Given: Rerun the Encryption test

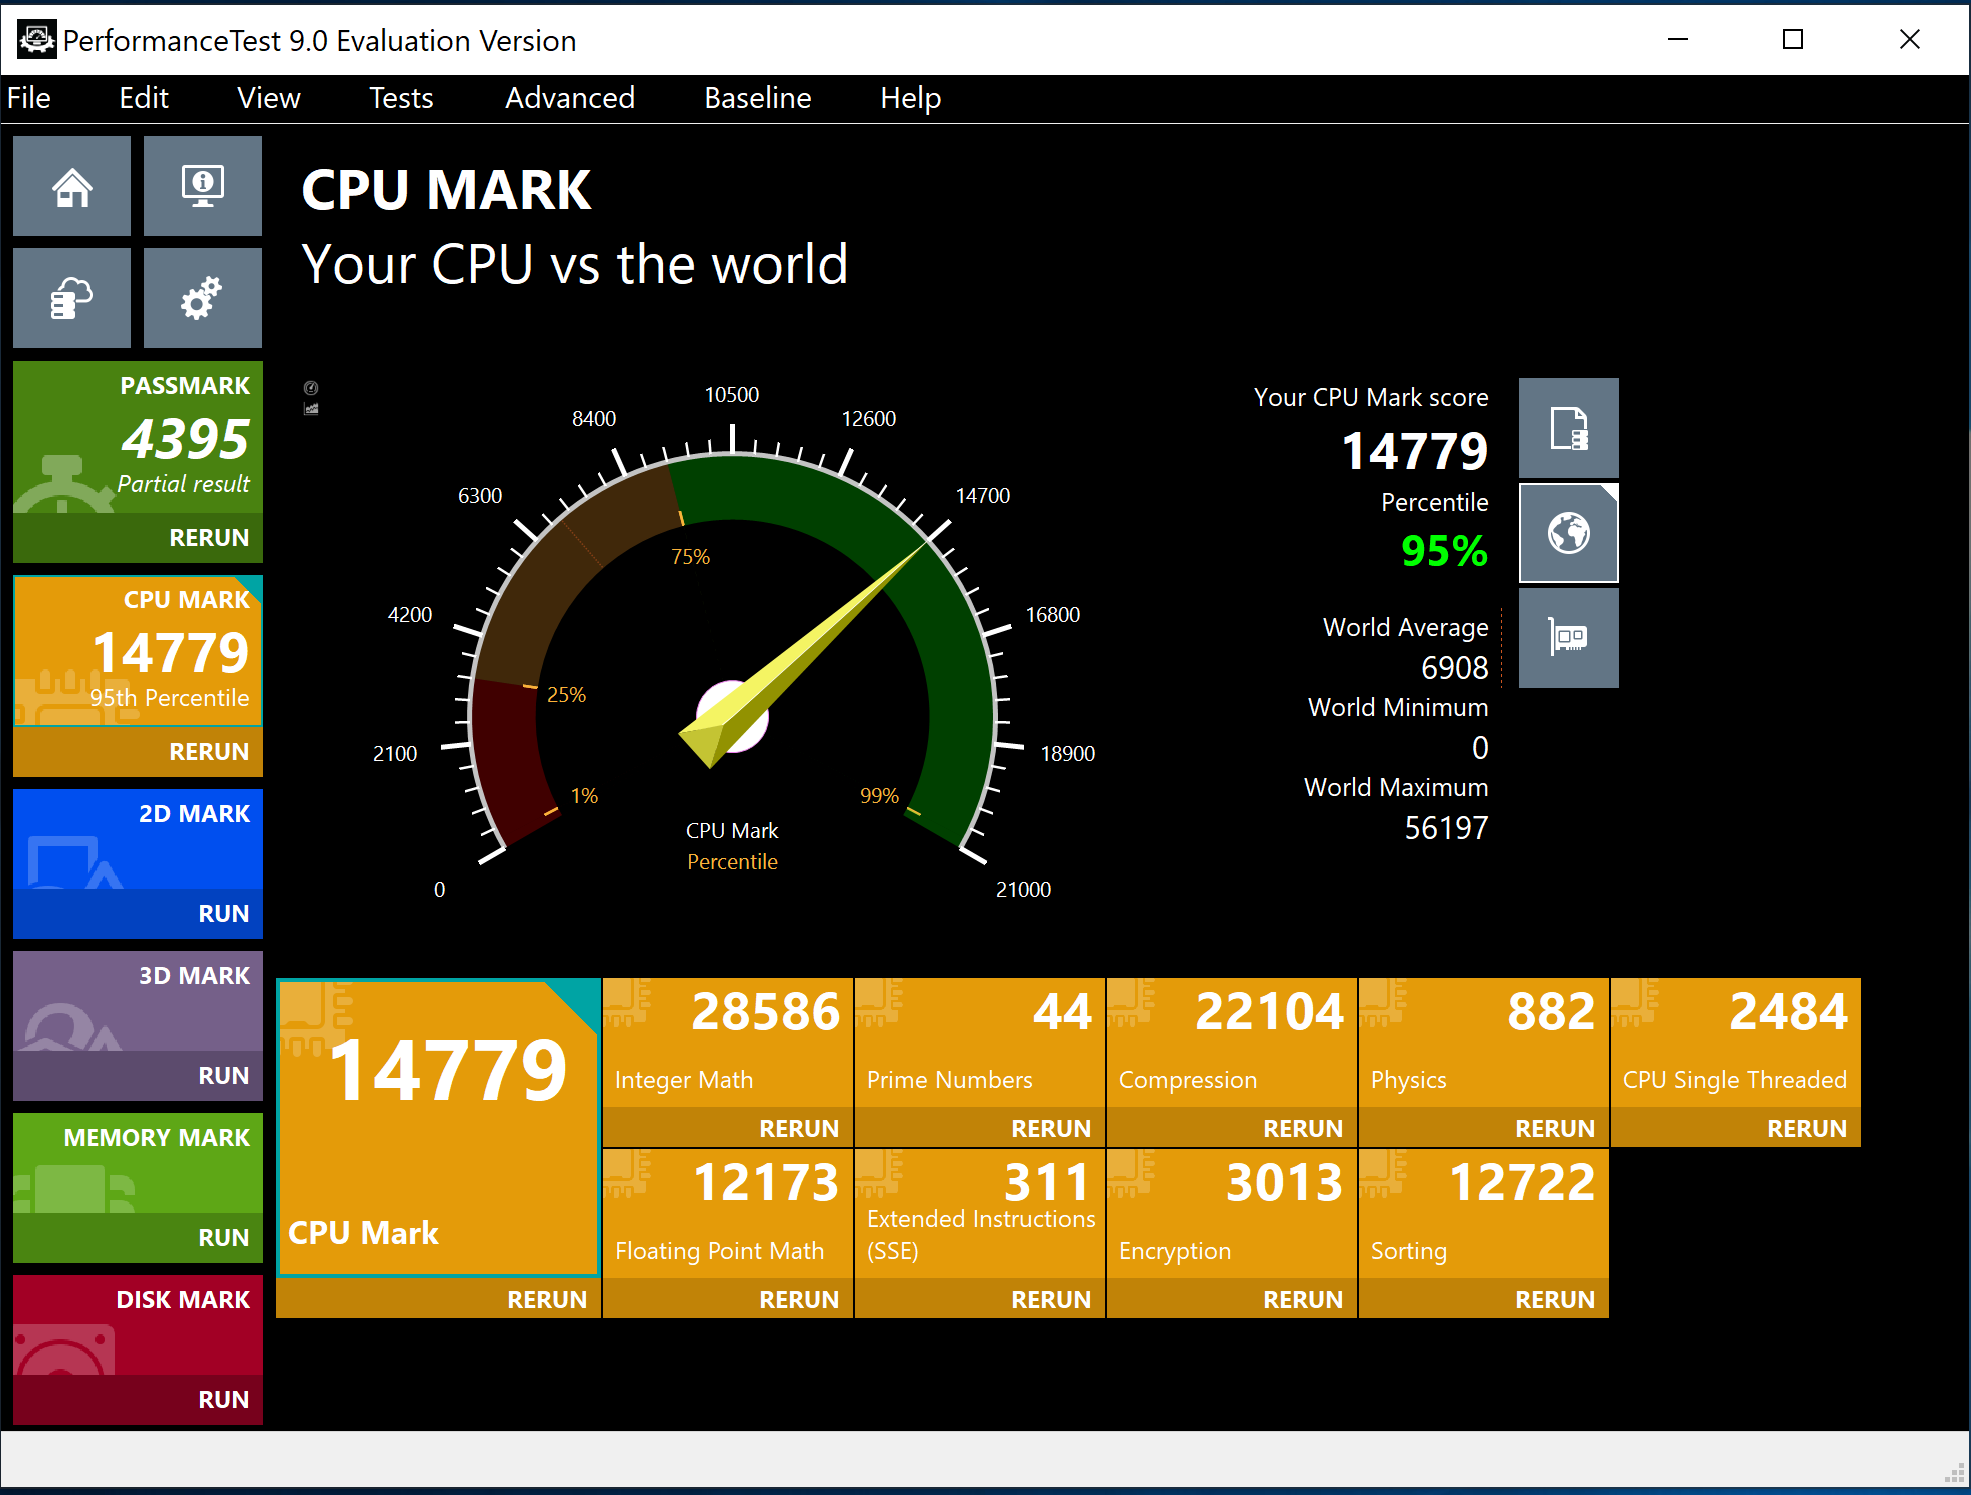Looking at the screenshot, I should point(1302,1299).
